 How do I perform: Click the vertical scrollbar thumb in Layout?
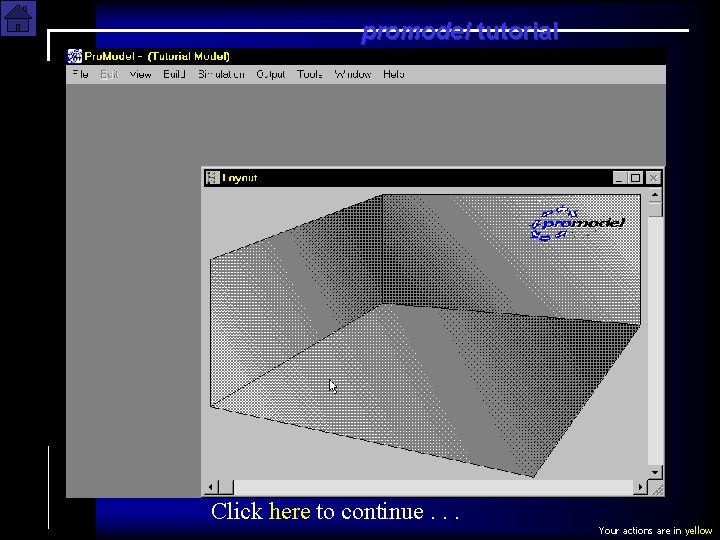pos(655,210)
